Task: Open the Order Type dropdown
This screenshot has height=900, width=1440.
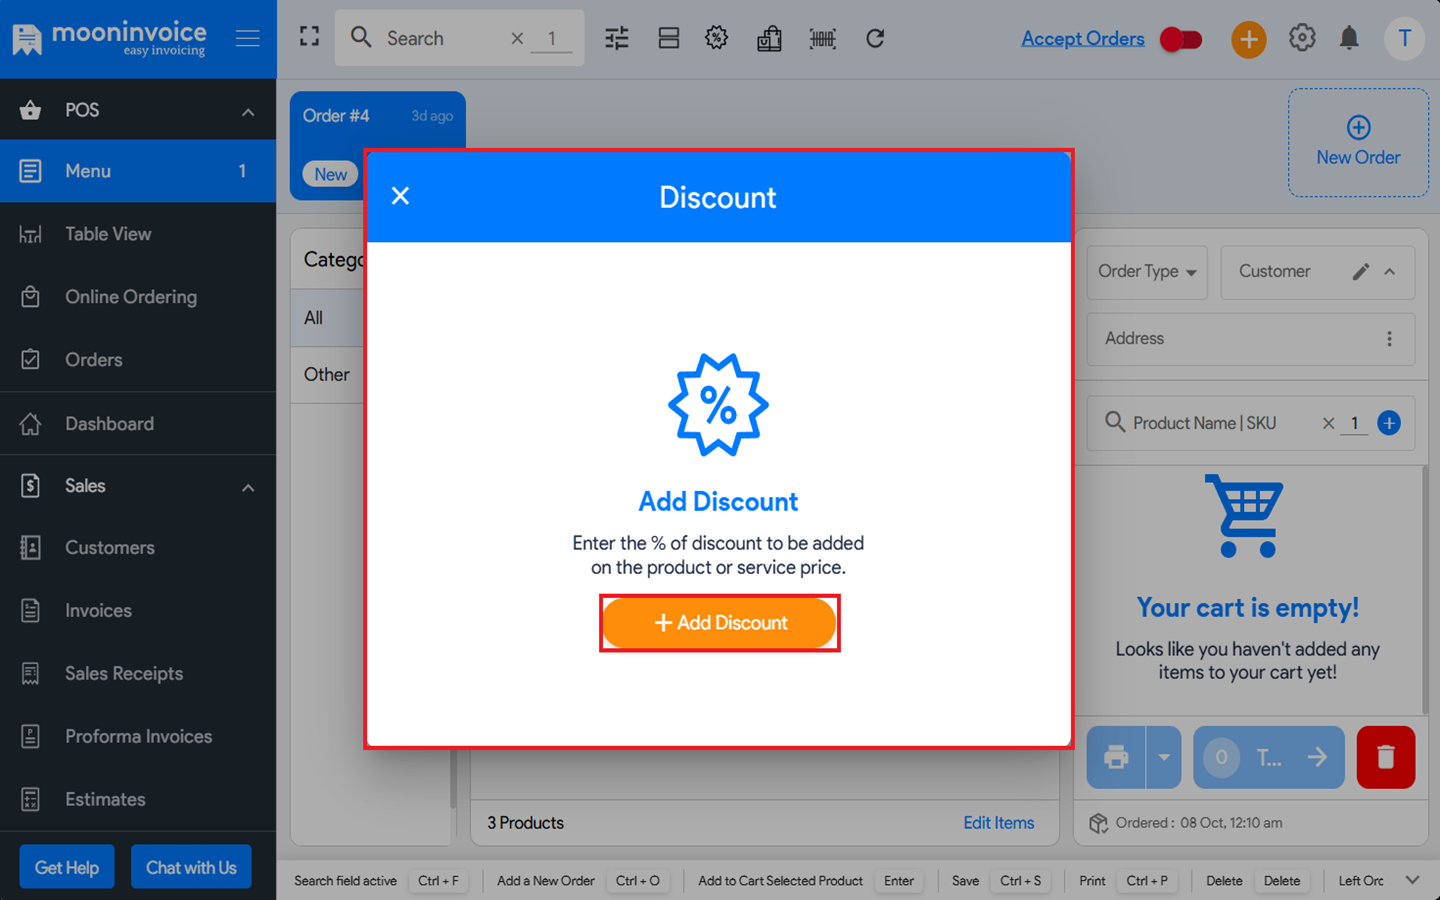Action: coord(1147,272)
